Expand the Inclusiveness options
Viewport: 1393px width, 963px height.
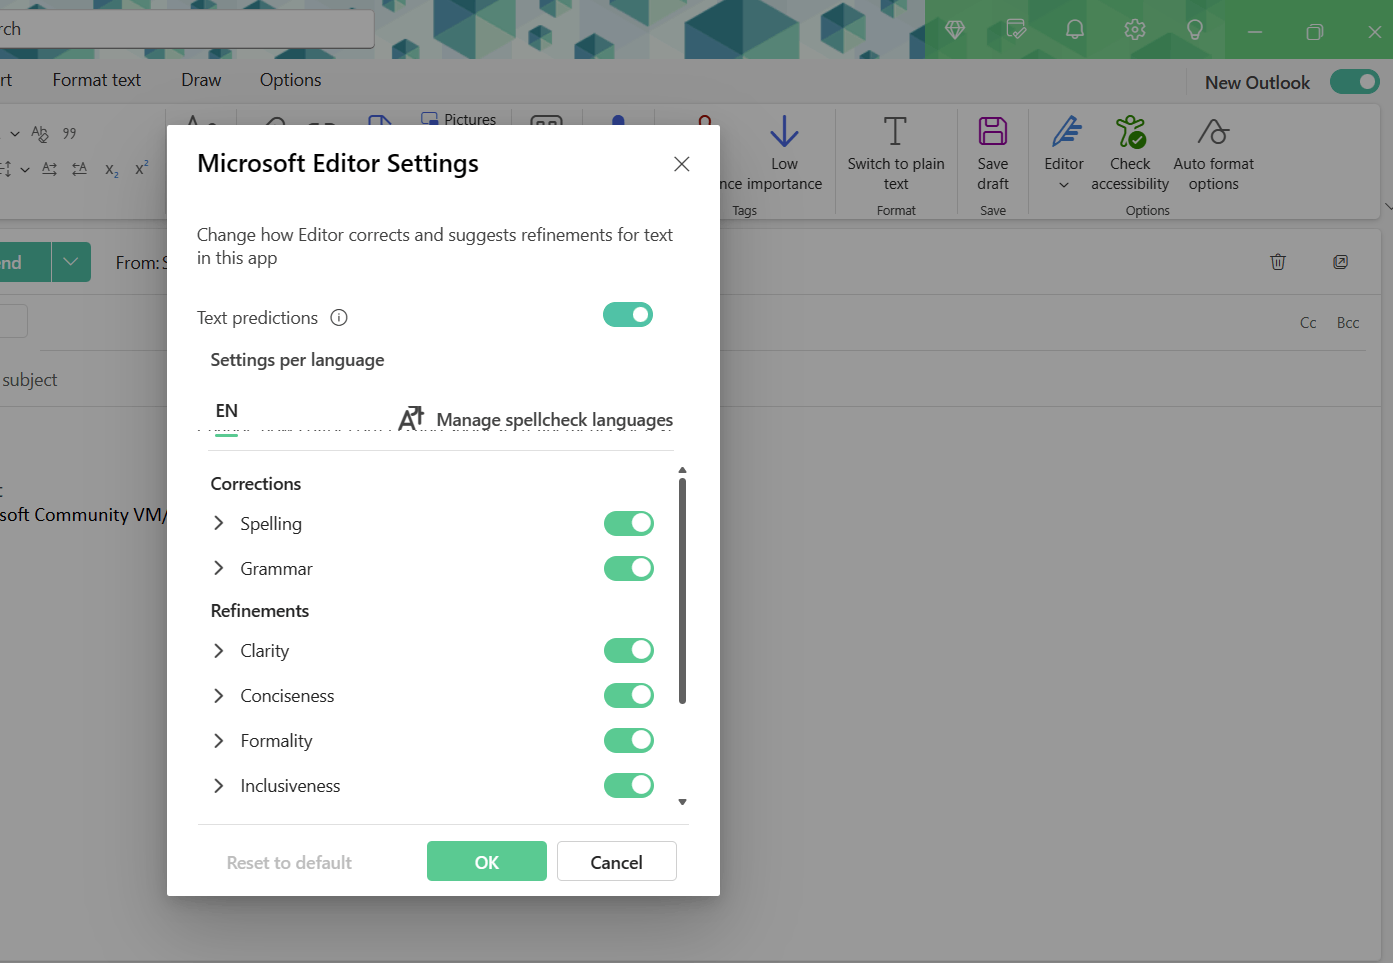(219, 785)
